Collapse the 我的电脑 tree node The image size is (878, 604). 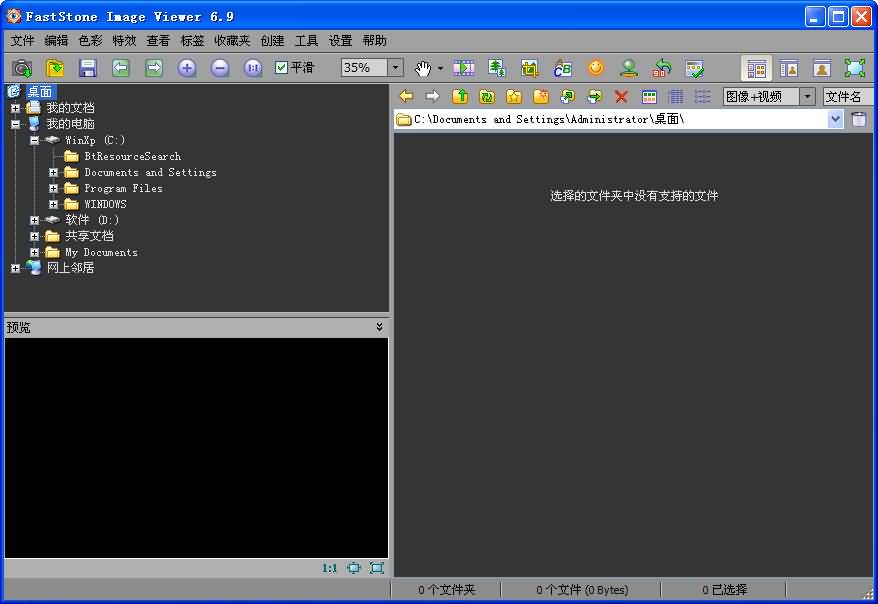pyautogui.click(x=16, y=124)
